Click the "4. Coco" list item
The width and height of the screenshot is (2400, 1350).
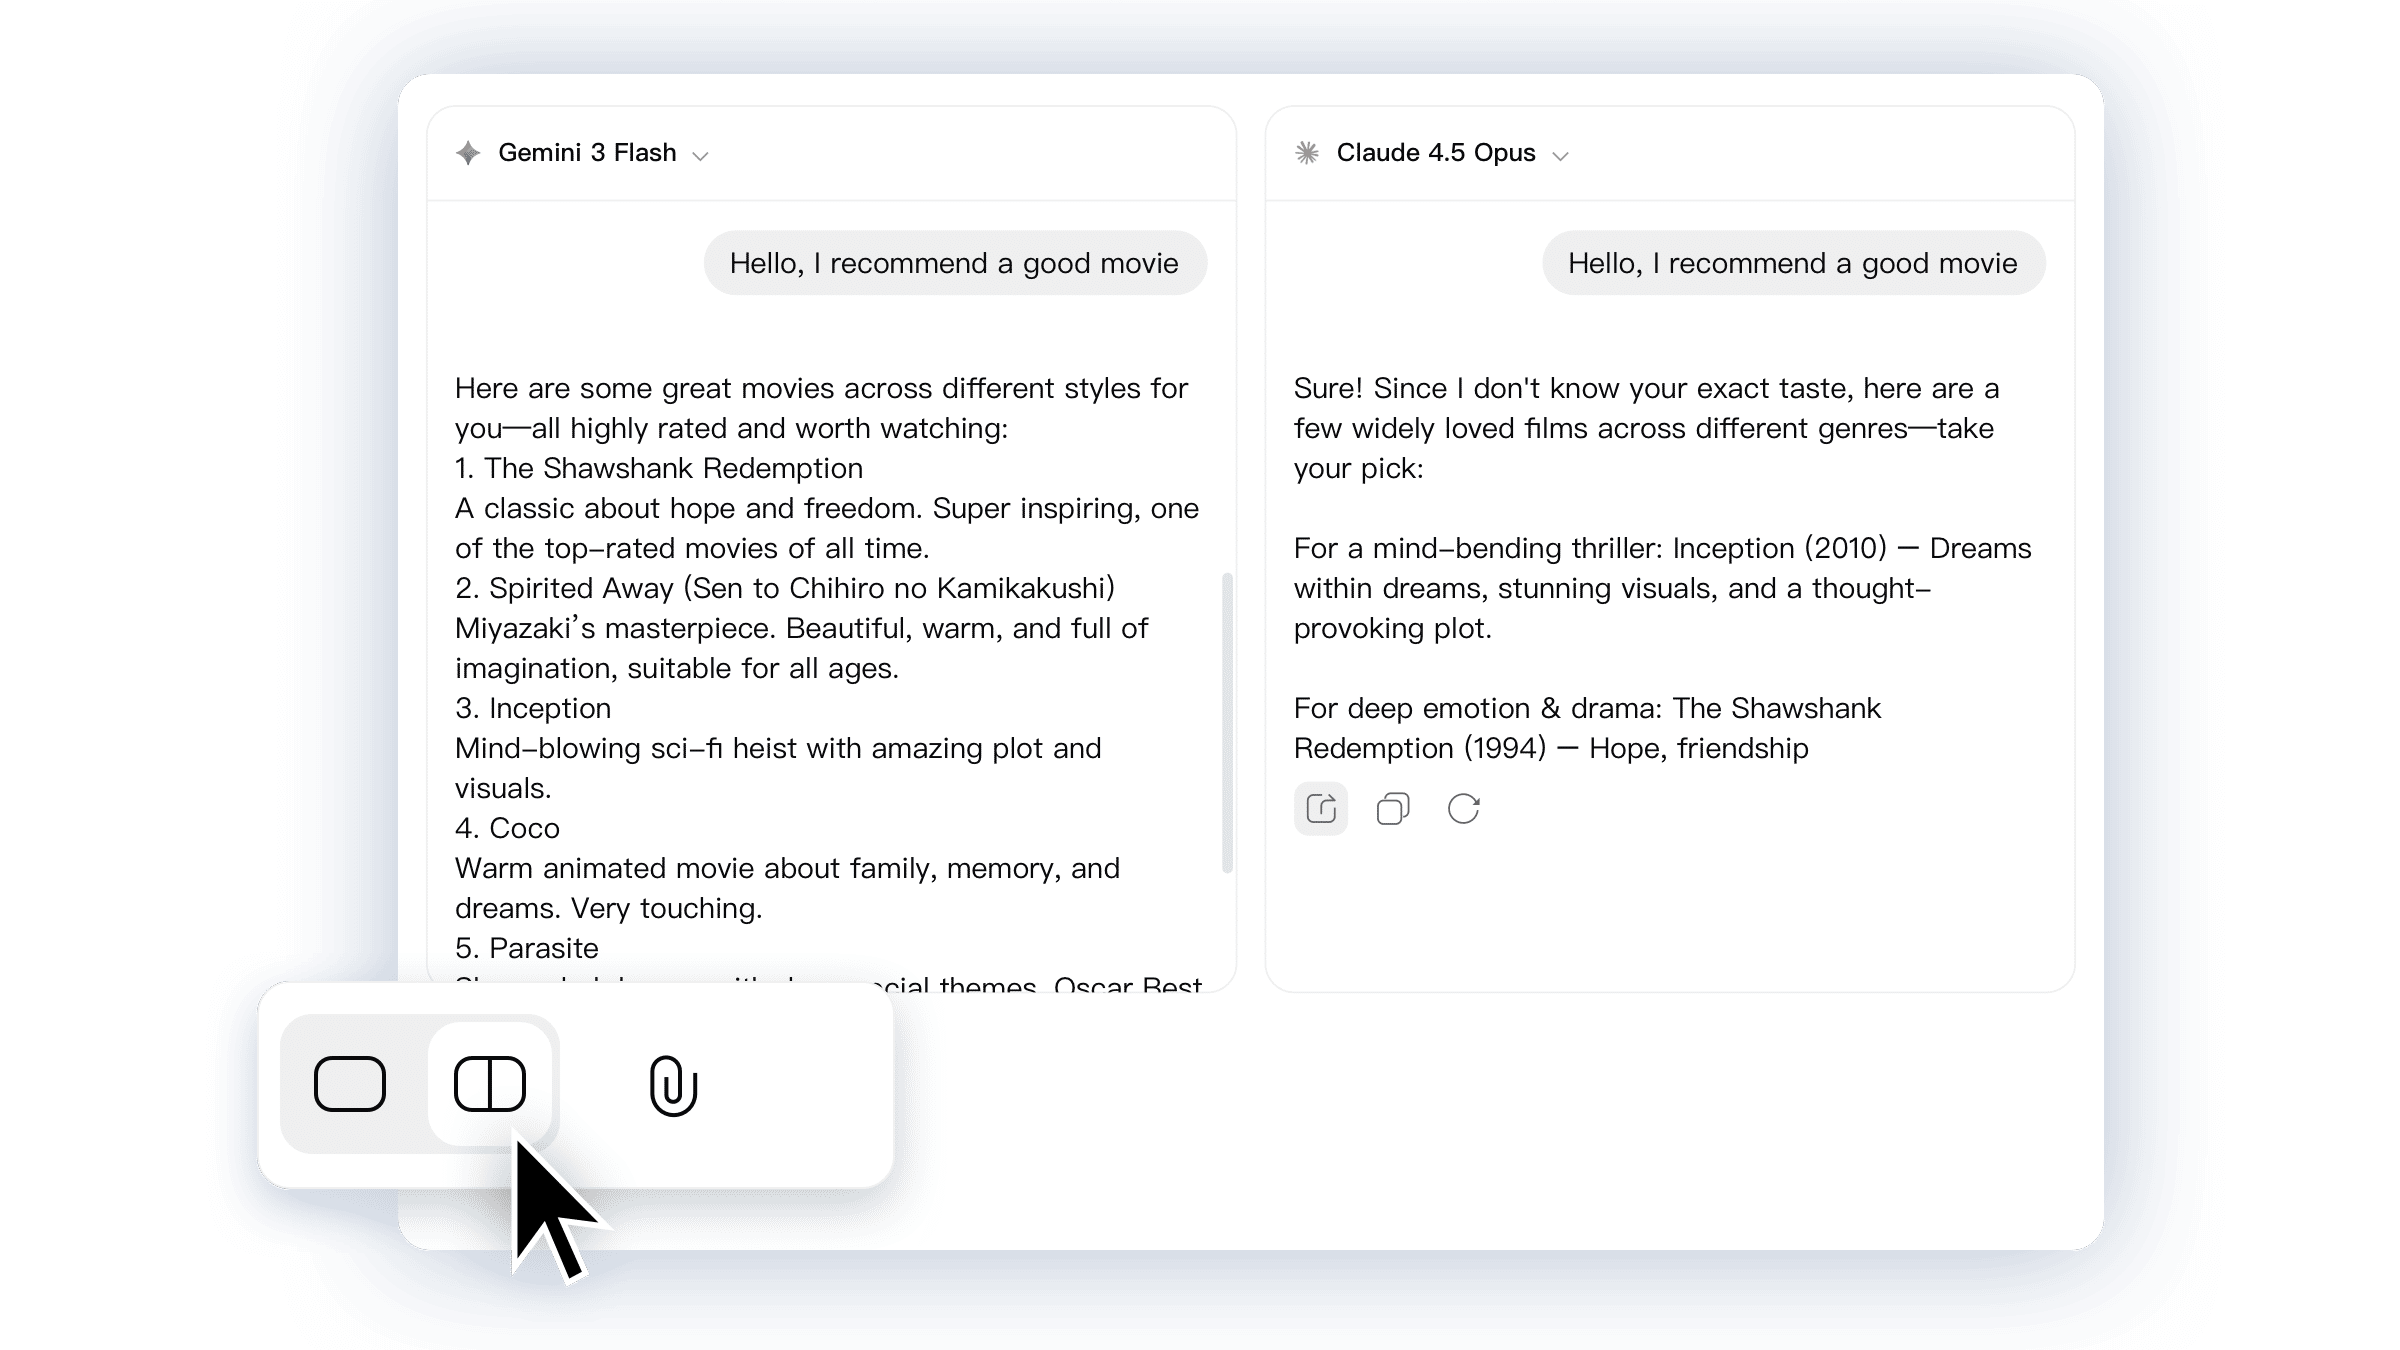[507, 828]
